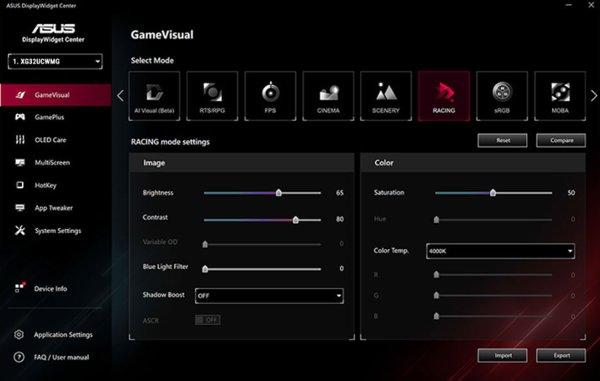This screenshot has width=600, height=381.
Task: Click the FAQ / User manual label
Action: click(x=62, y=357)
